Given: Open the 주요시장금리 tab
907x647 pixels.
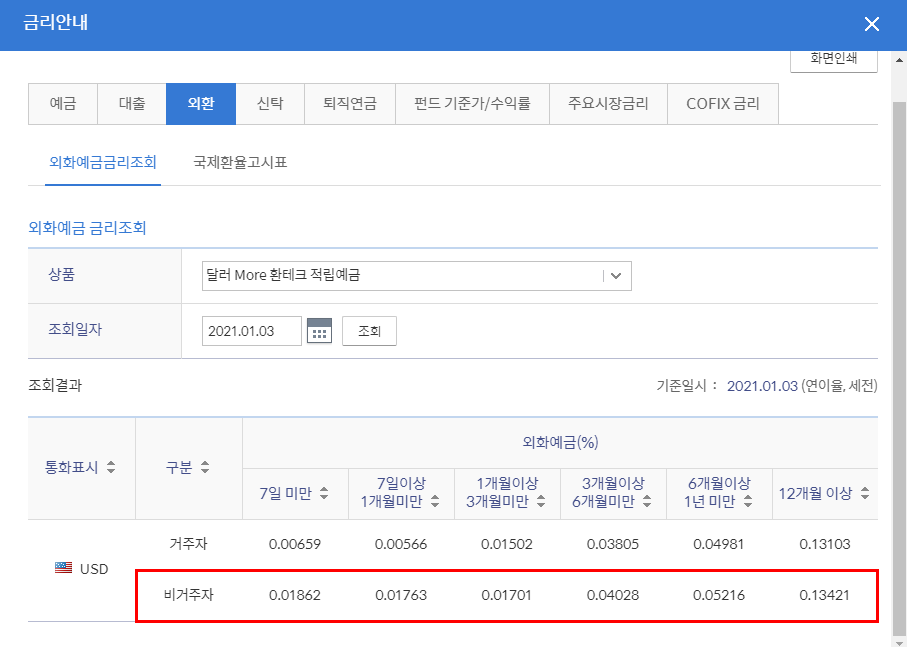Looking at the screenshot, I should pos(609,104).
